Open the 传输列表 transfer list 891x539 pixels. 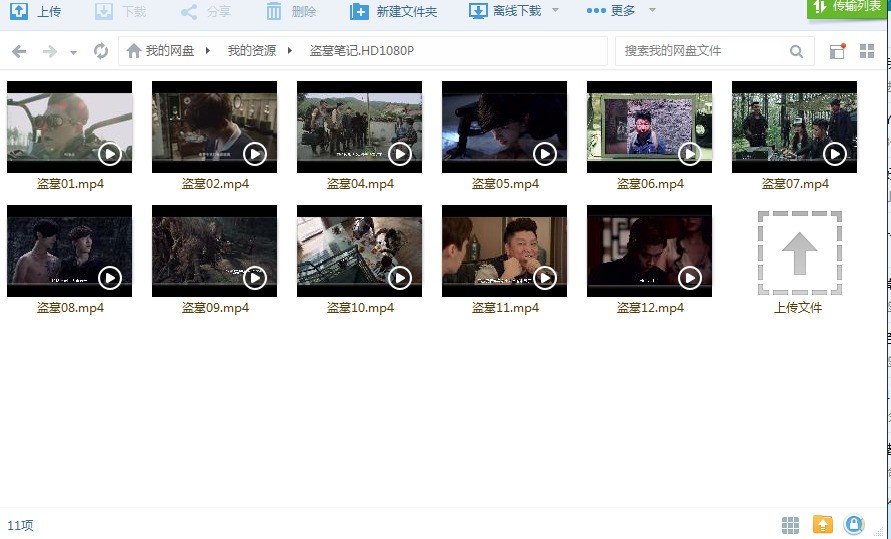[x=847, y=8]
